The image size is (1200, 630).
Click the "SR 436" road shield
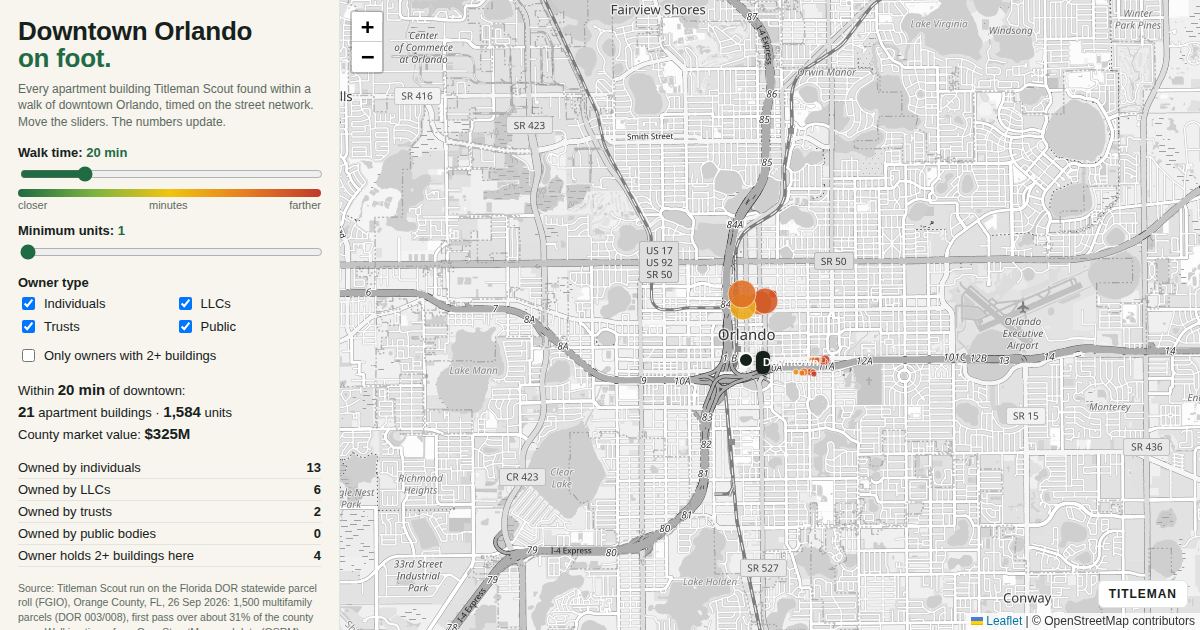(x=1147, y=447)
